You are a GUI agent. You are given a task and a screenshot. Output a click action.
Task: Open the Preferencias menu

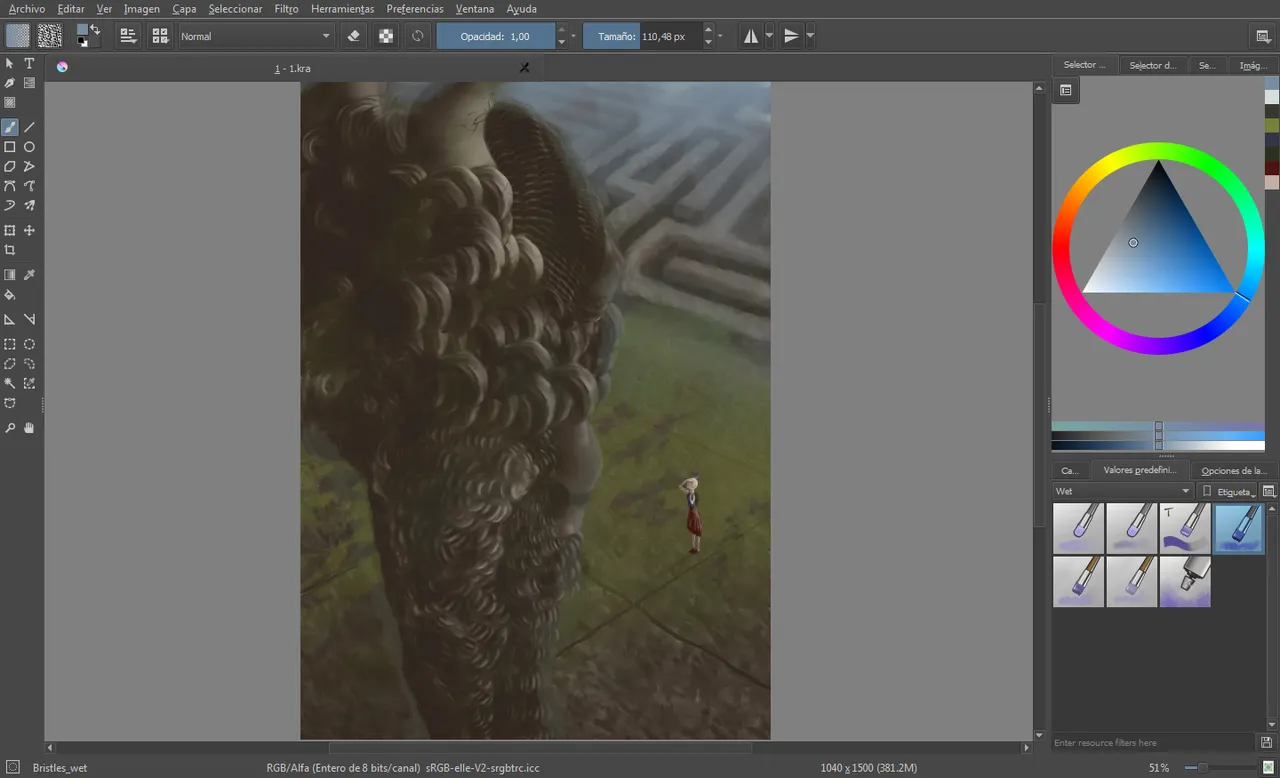tap(415, 9)
